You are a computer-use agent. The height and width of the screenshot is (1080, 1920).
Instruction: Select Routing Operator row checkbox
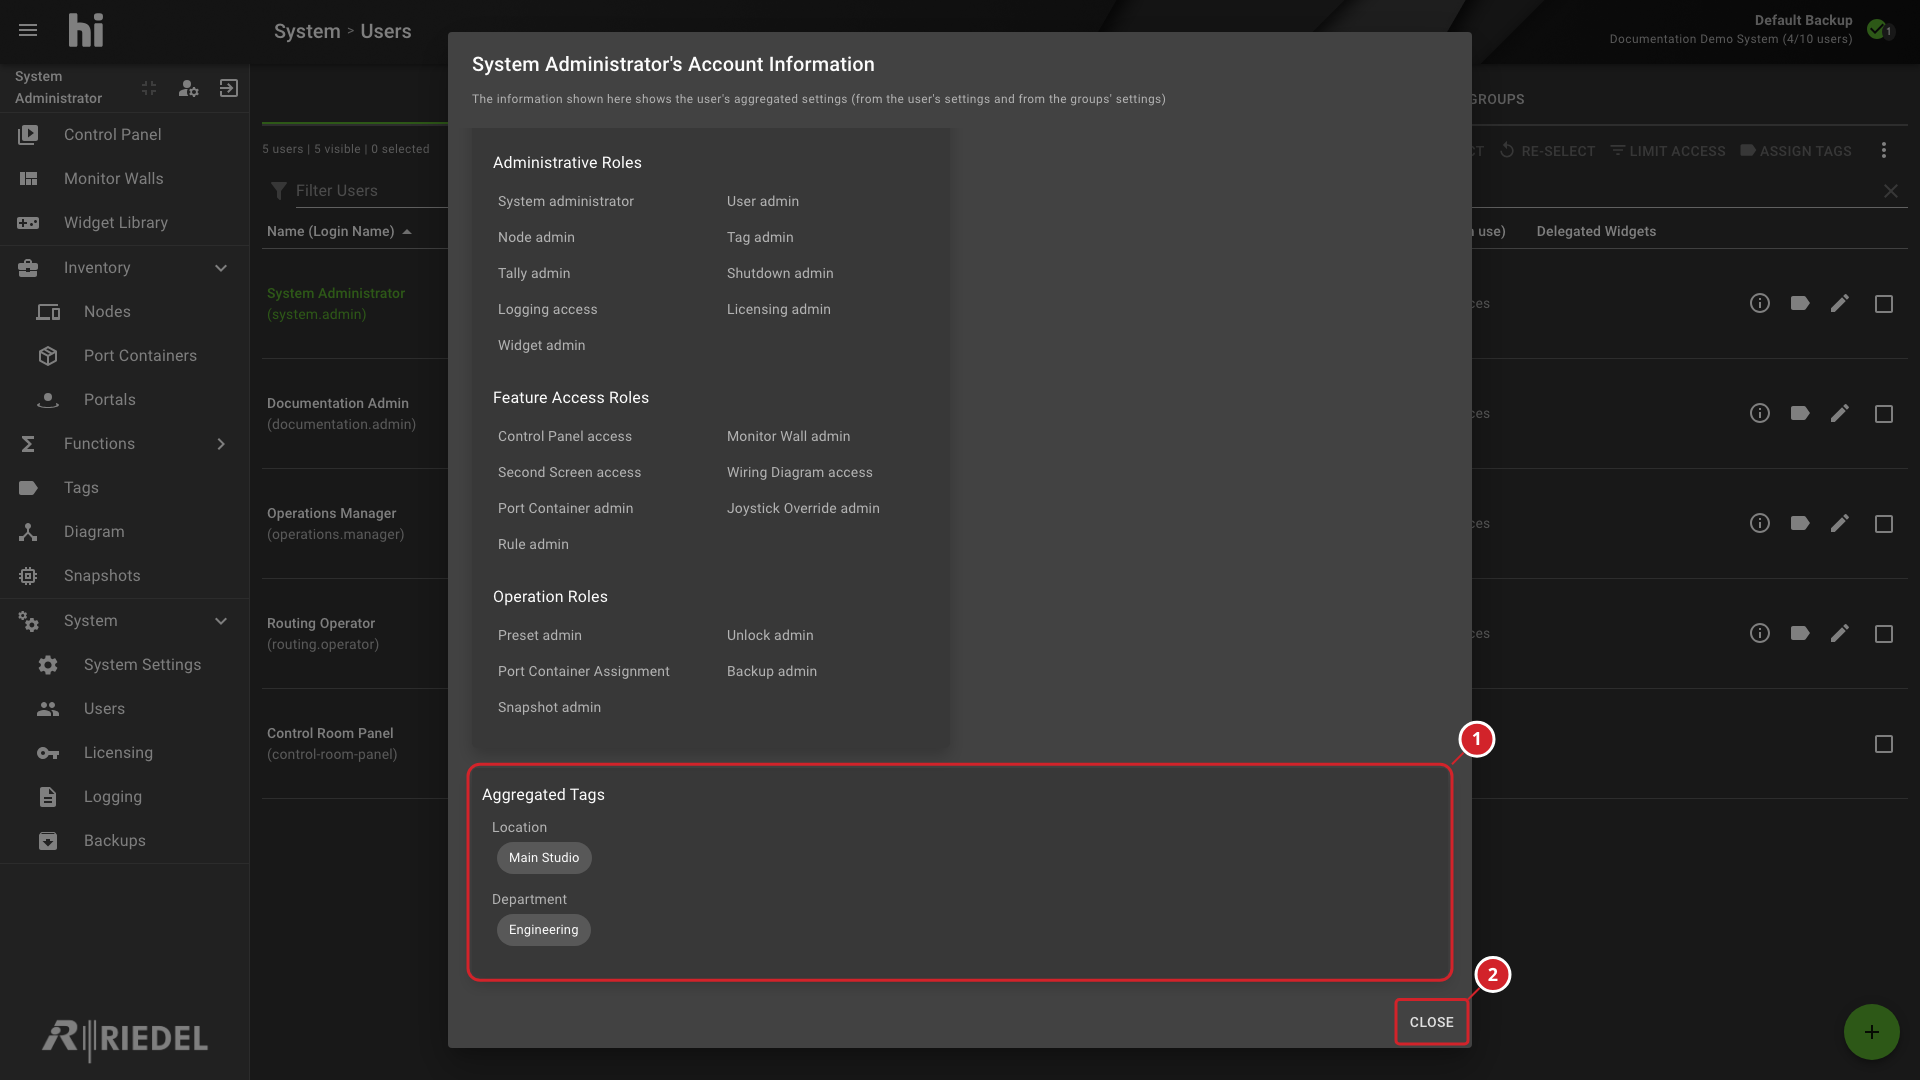click(1884, 634)
